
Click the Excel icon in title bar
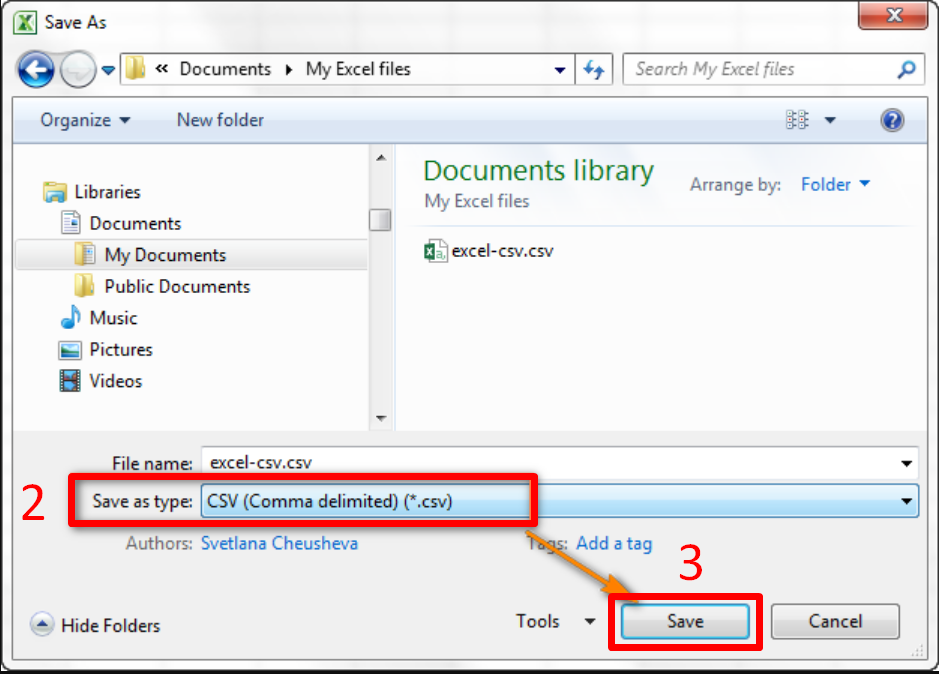click(x=25, y=23)
